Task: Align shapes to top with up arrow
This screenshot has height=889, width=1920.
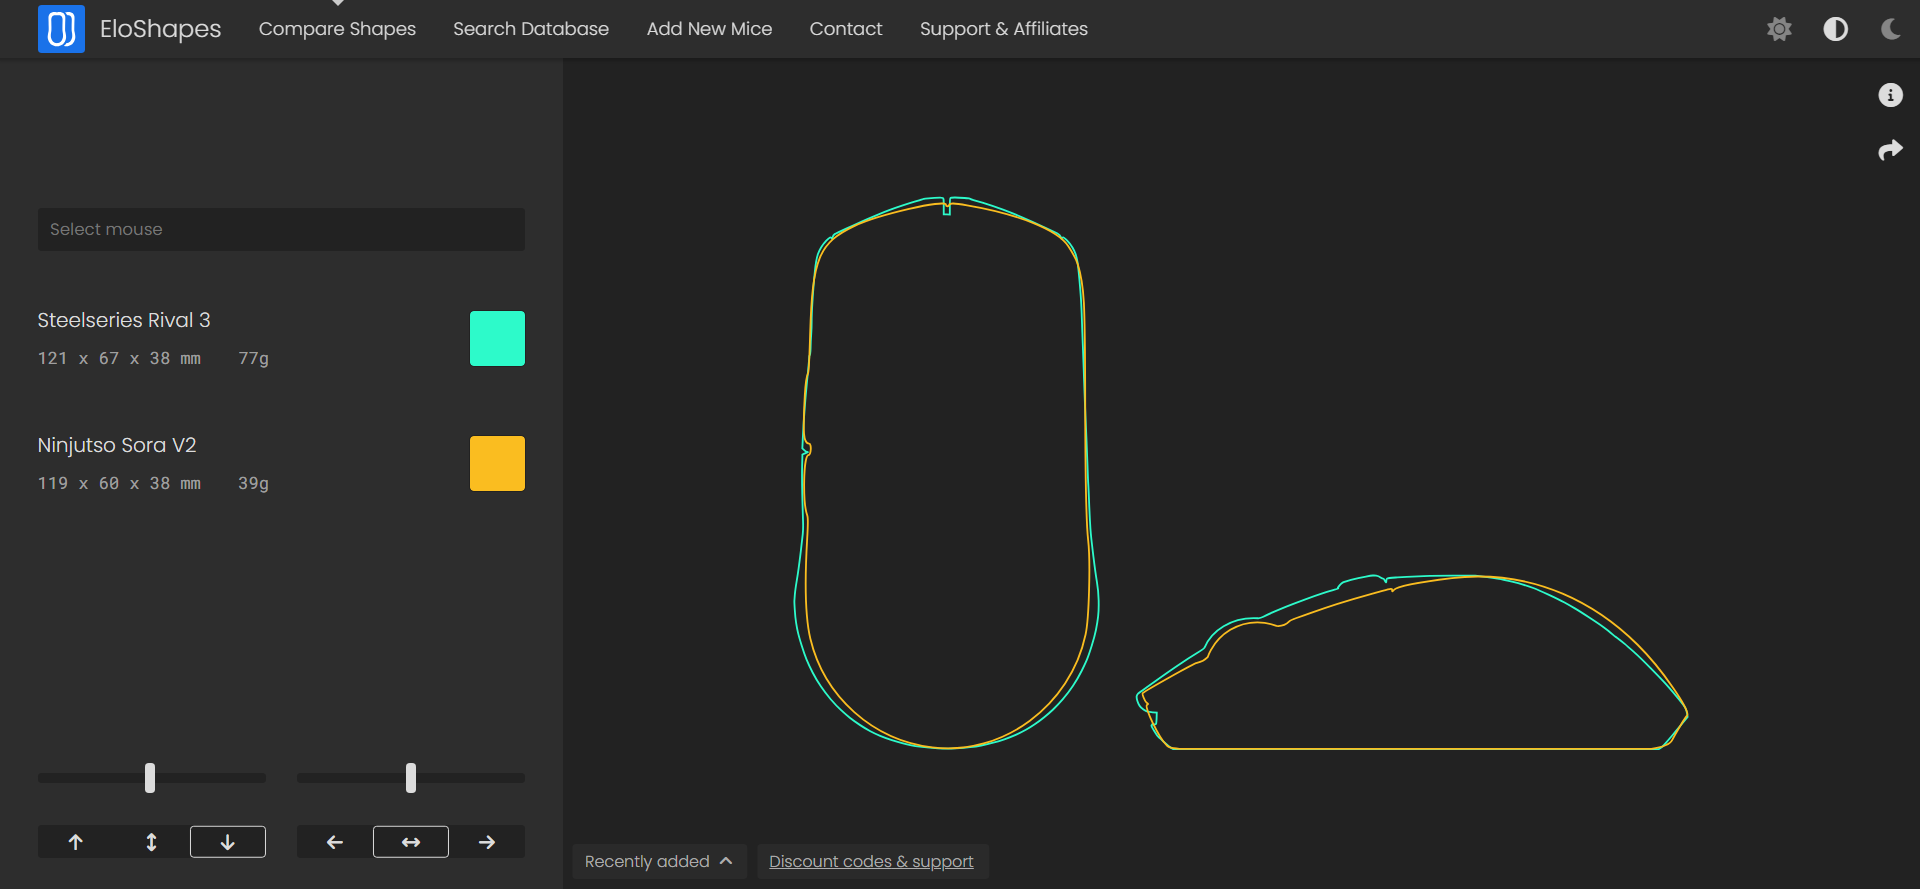Action: [x=76, y=842]
